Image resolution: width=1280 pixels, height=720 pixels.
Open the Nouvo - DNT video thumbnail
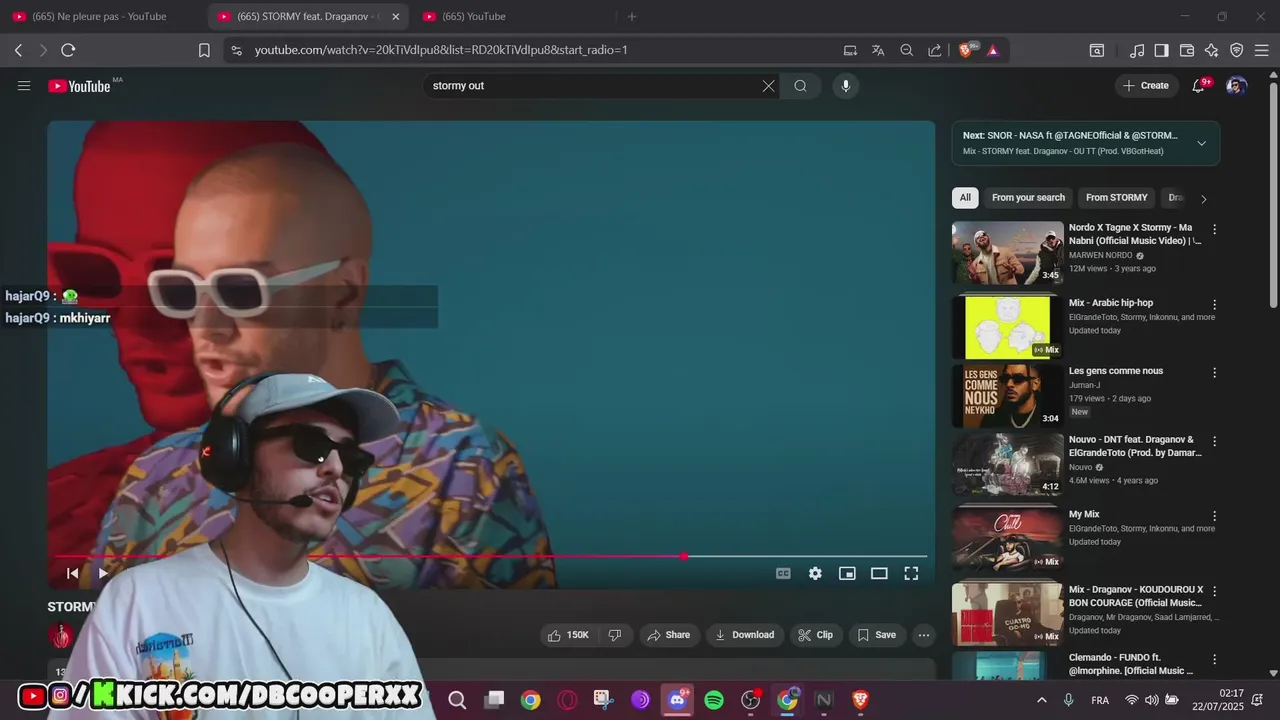pos(1007,464)
